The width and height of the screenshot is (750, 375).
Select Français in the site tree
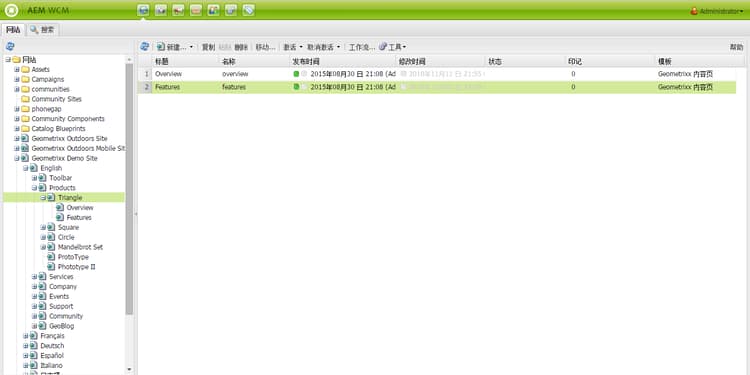pos(52,336)
